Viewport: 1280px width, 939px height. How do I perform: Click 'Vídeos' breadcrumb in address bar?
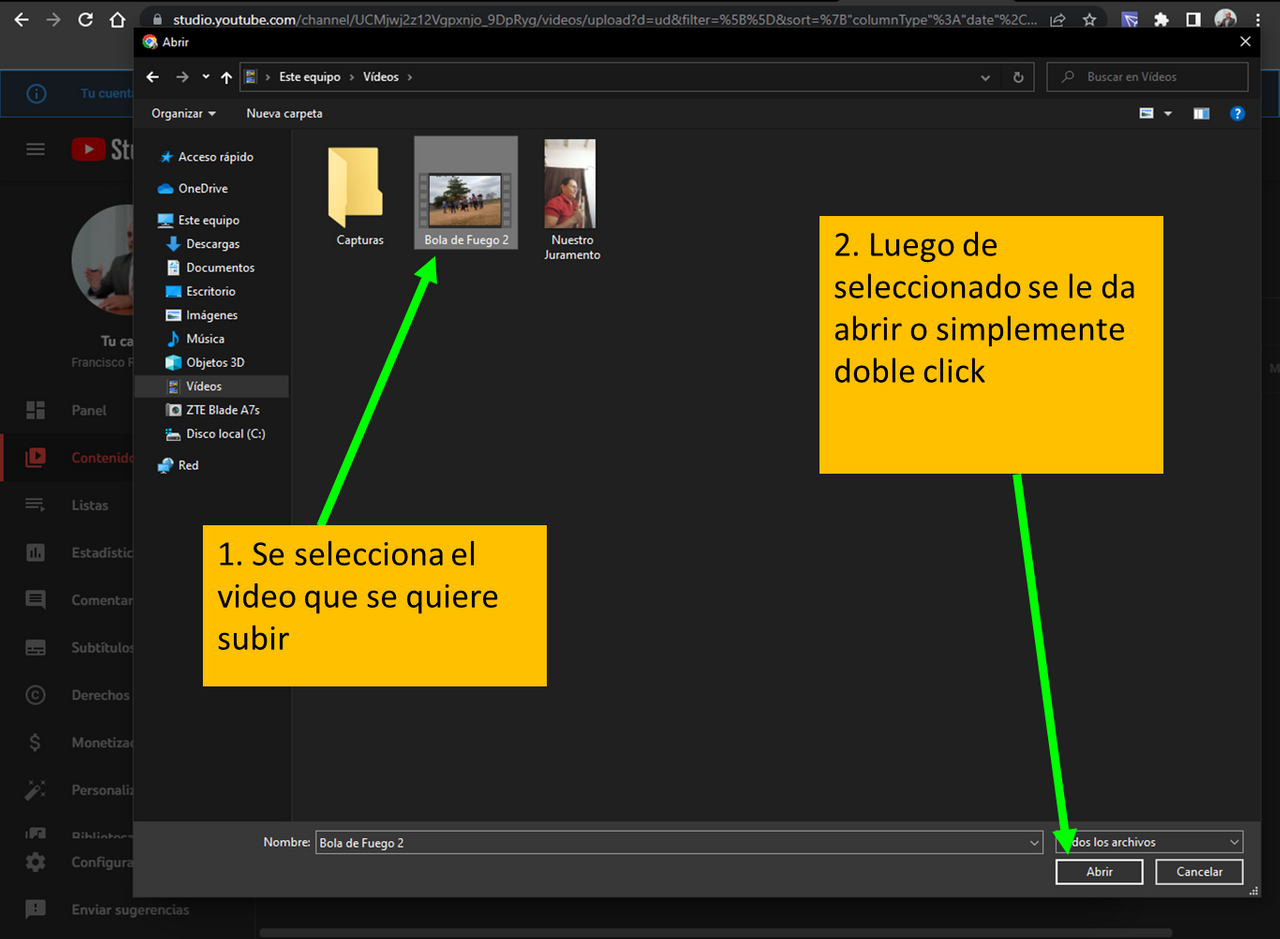(381, 77)
